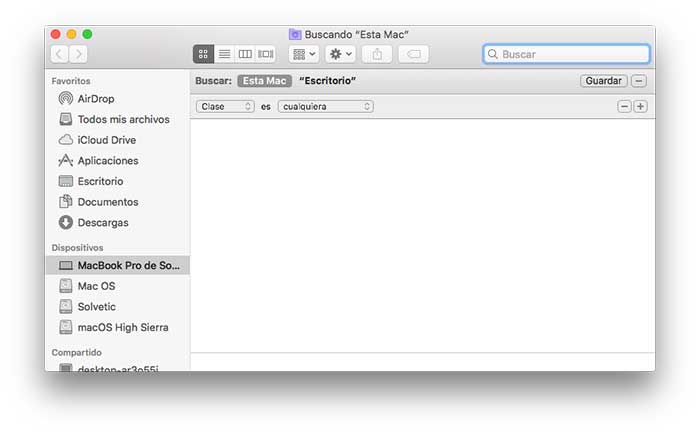Screen dimensions: 700x435
Task: Open the Clase criteria dropdown
Action: [x=225, y=106]
